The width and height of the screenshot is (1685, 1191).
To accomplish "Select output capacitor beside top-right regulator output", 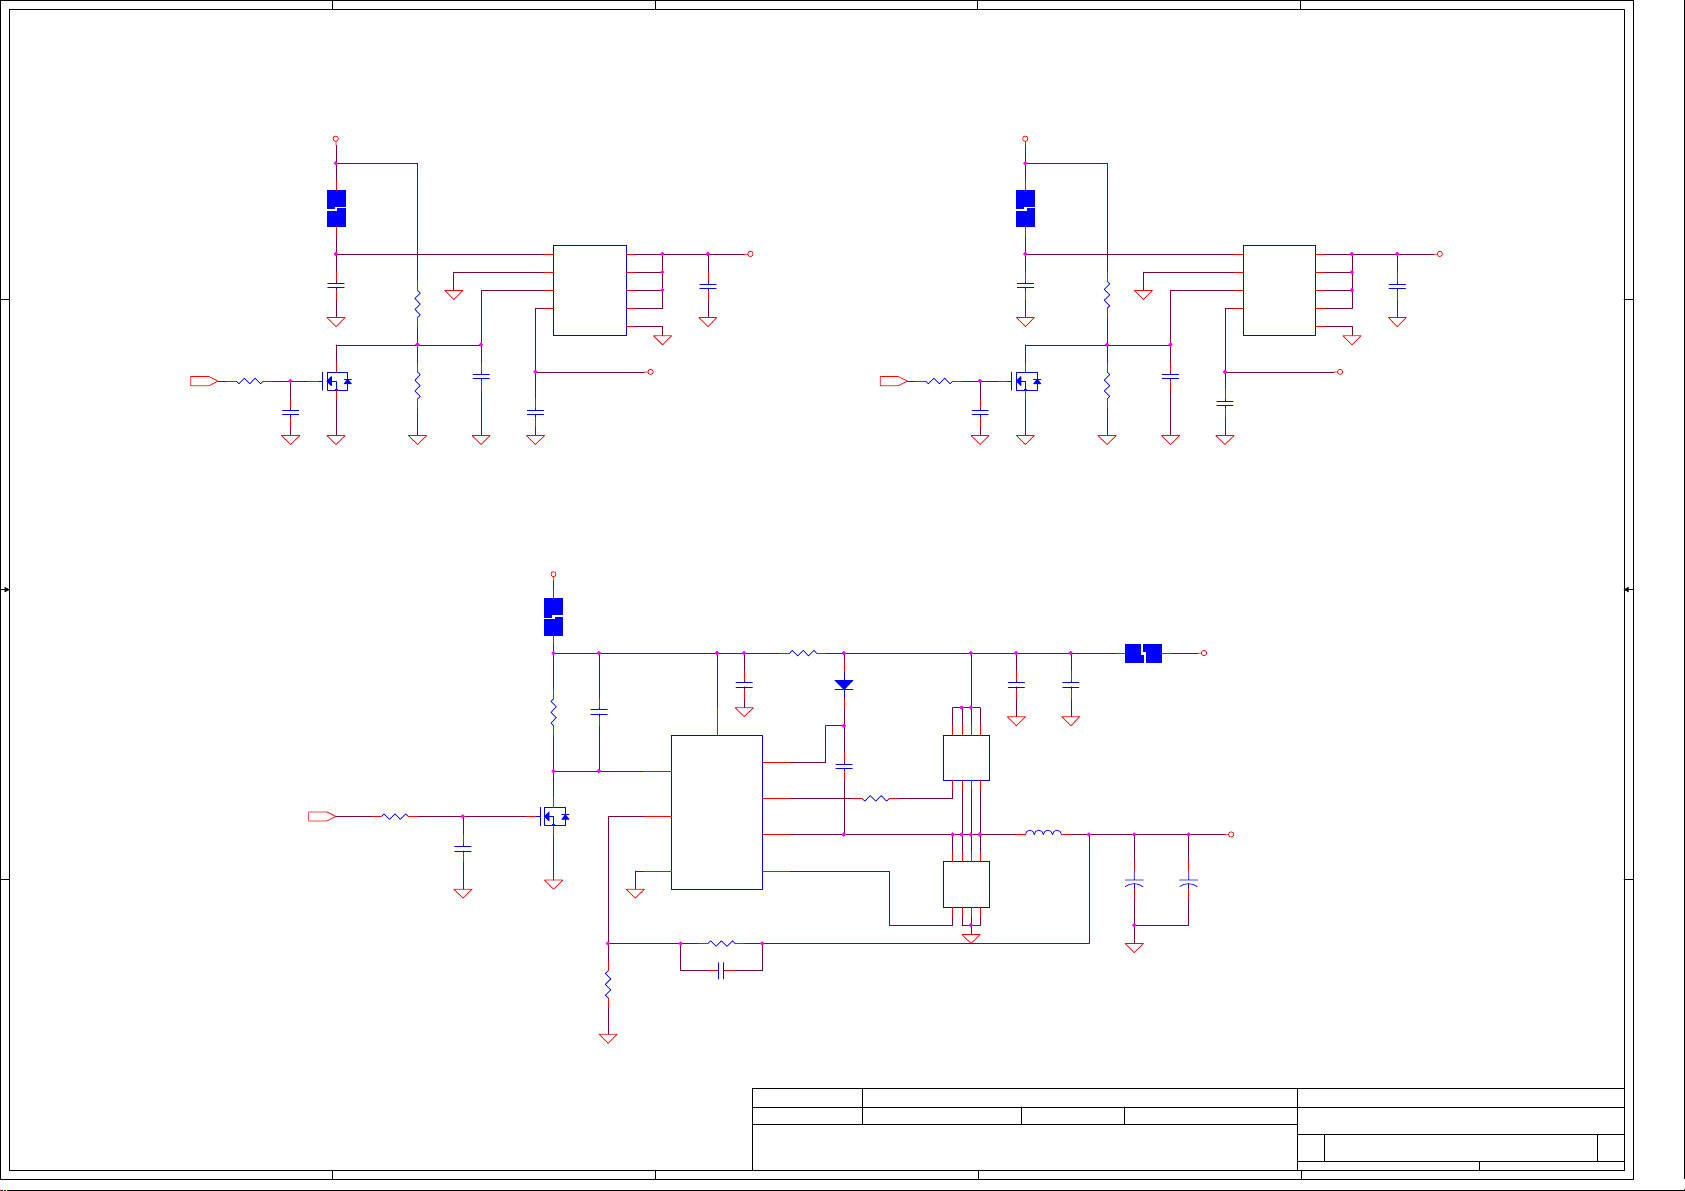I will (1397, 286).
